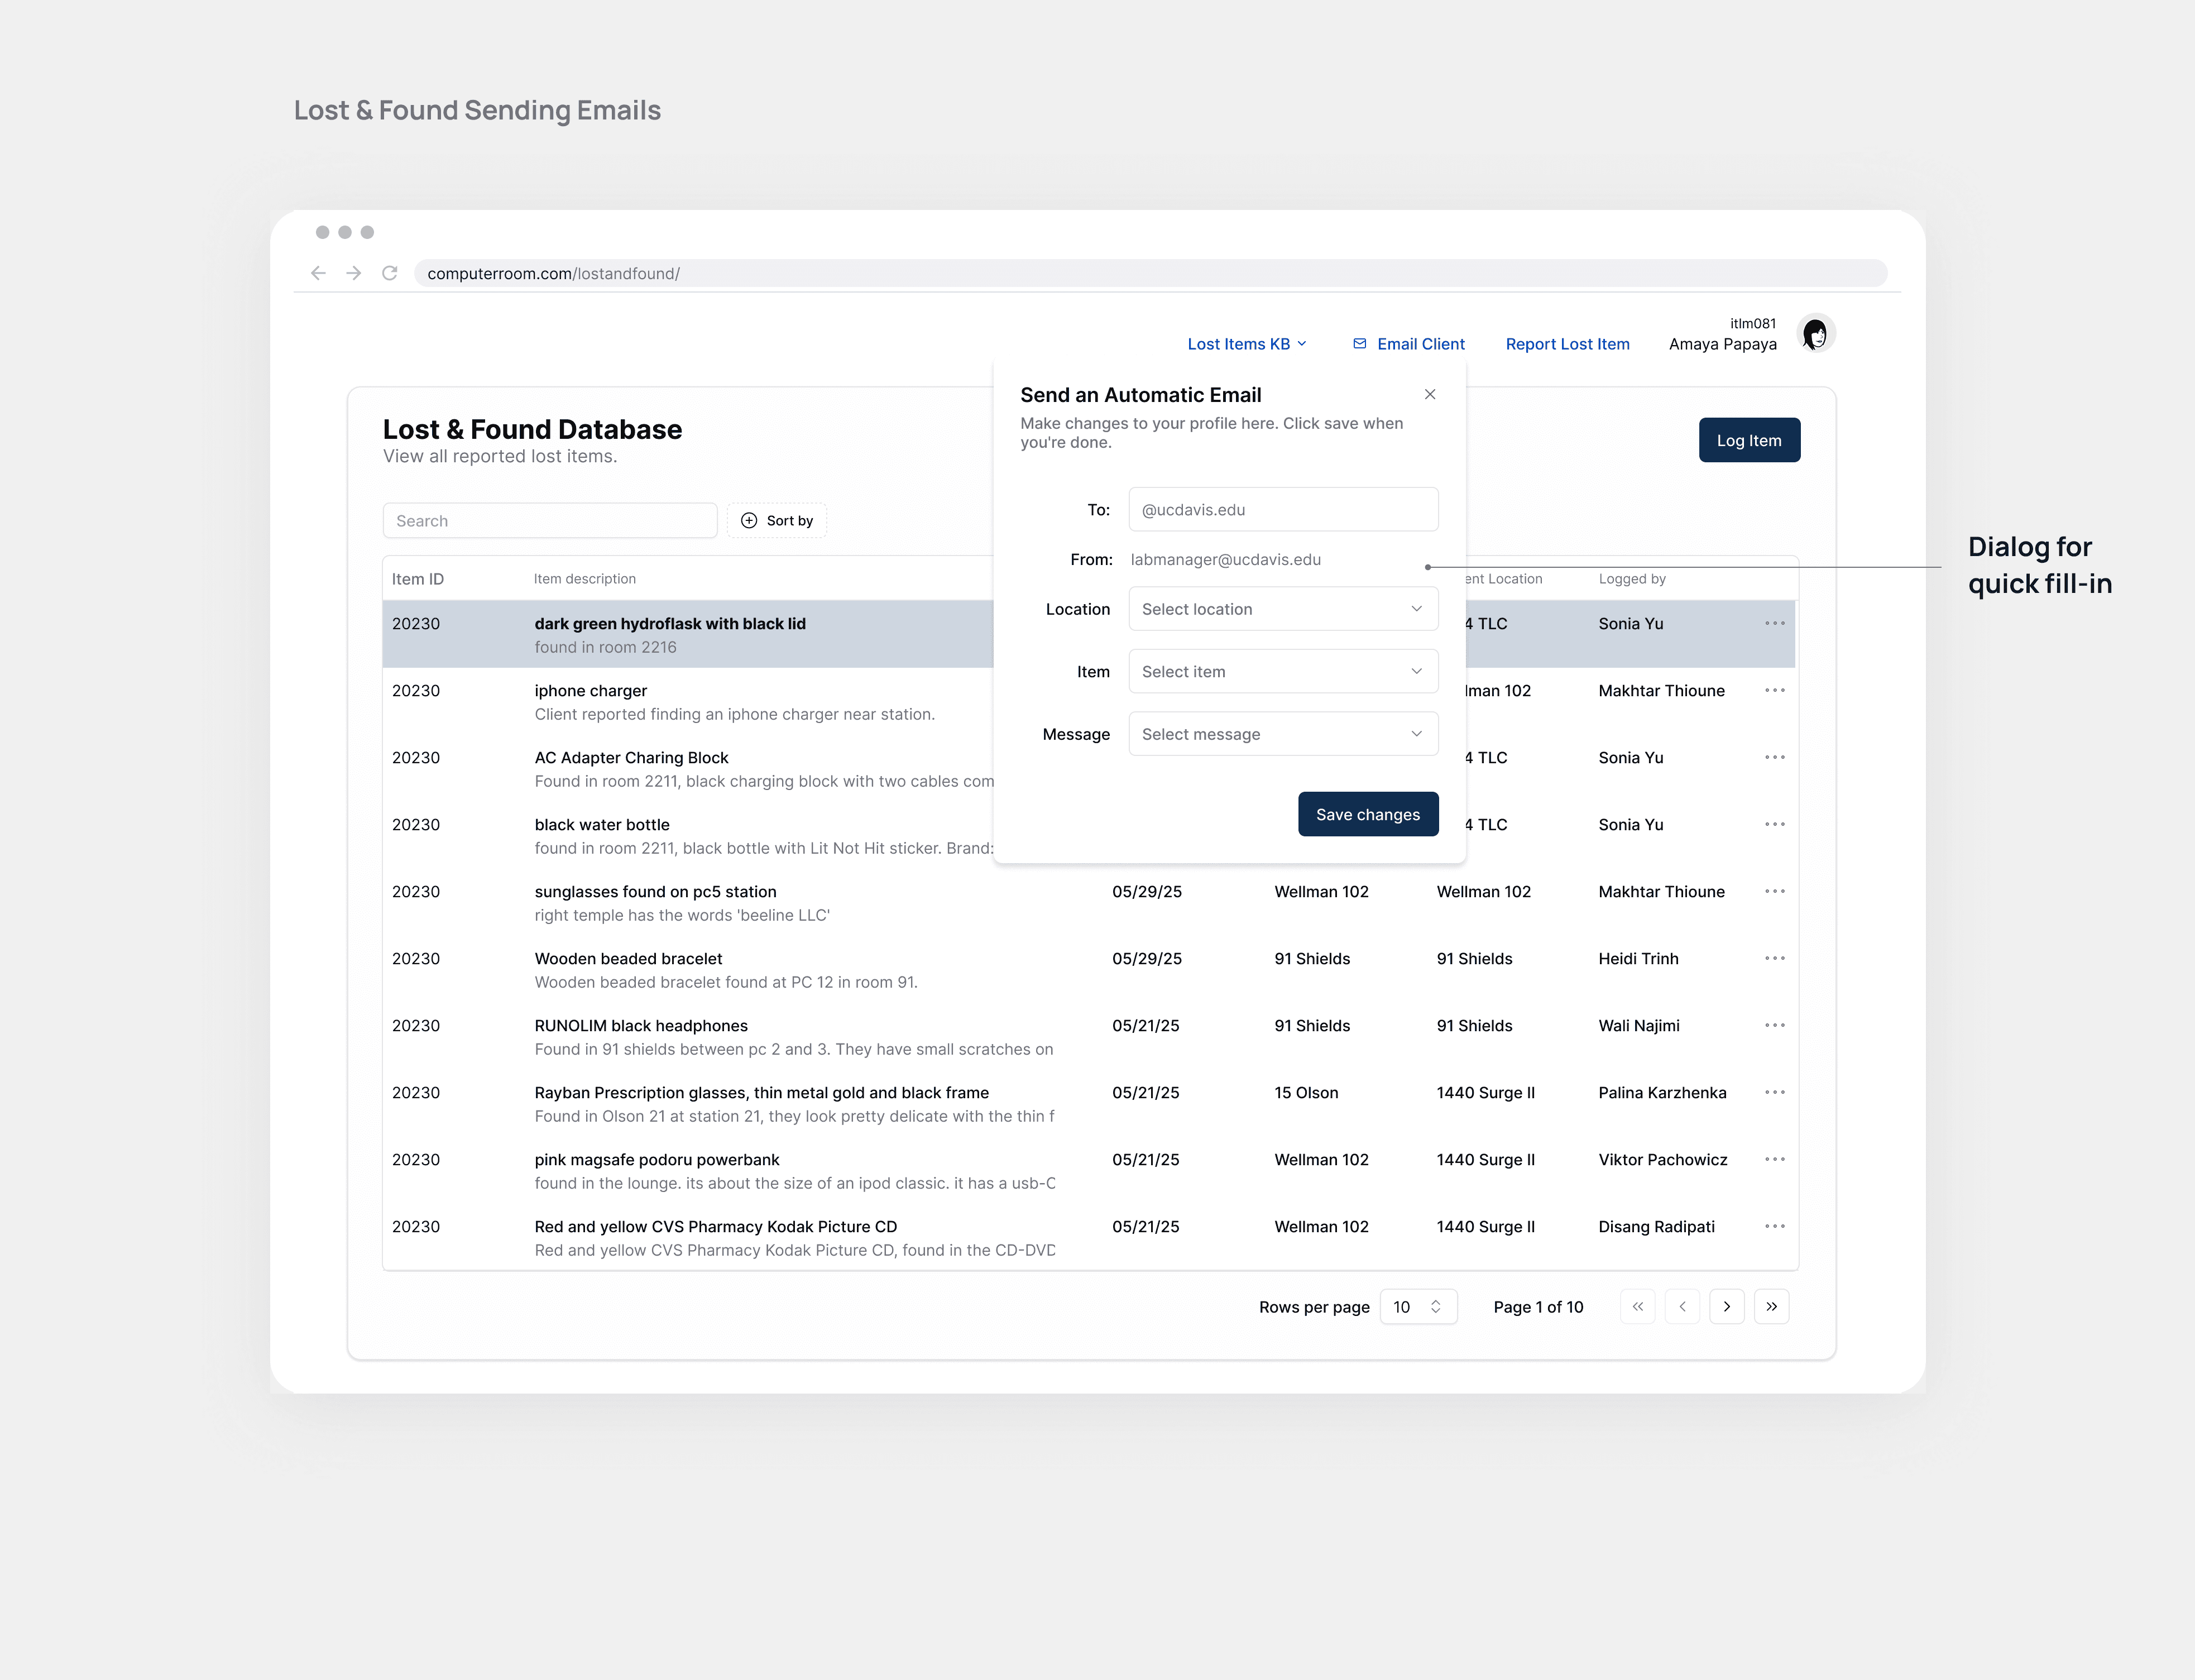This screenshot has width=2195, height=1680.
Task: Open the Email Client link
Action: point(1408,344)
